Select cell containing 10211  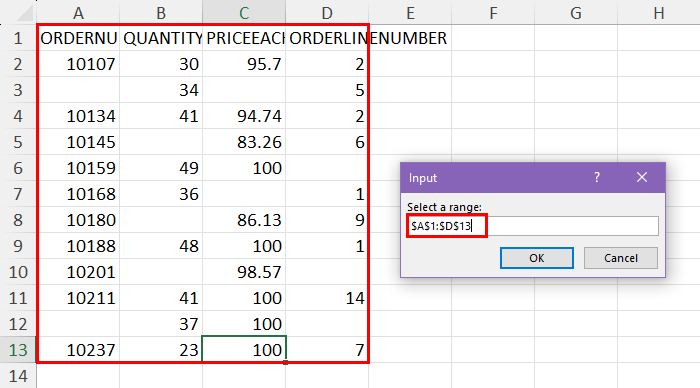point(78,298)
